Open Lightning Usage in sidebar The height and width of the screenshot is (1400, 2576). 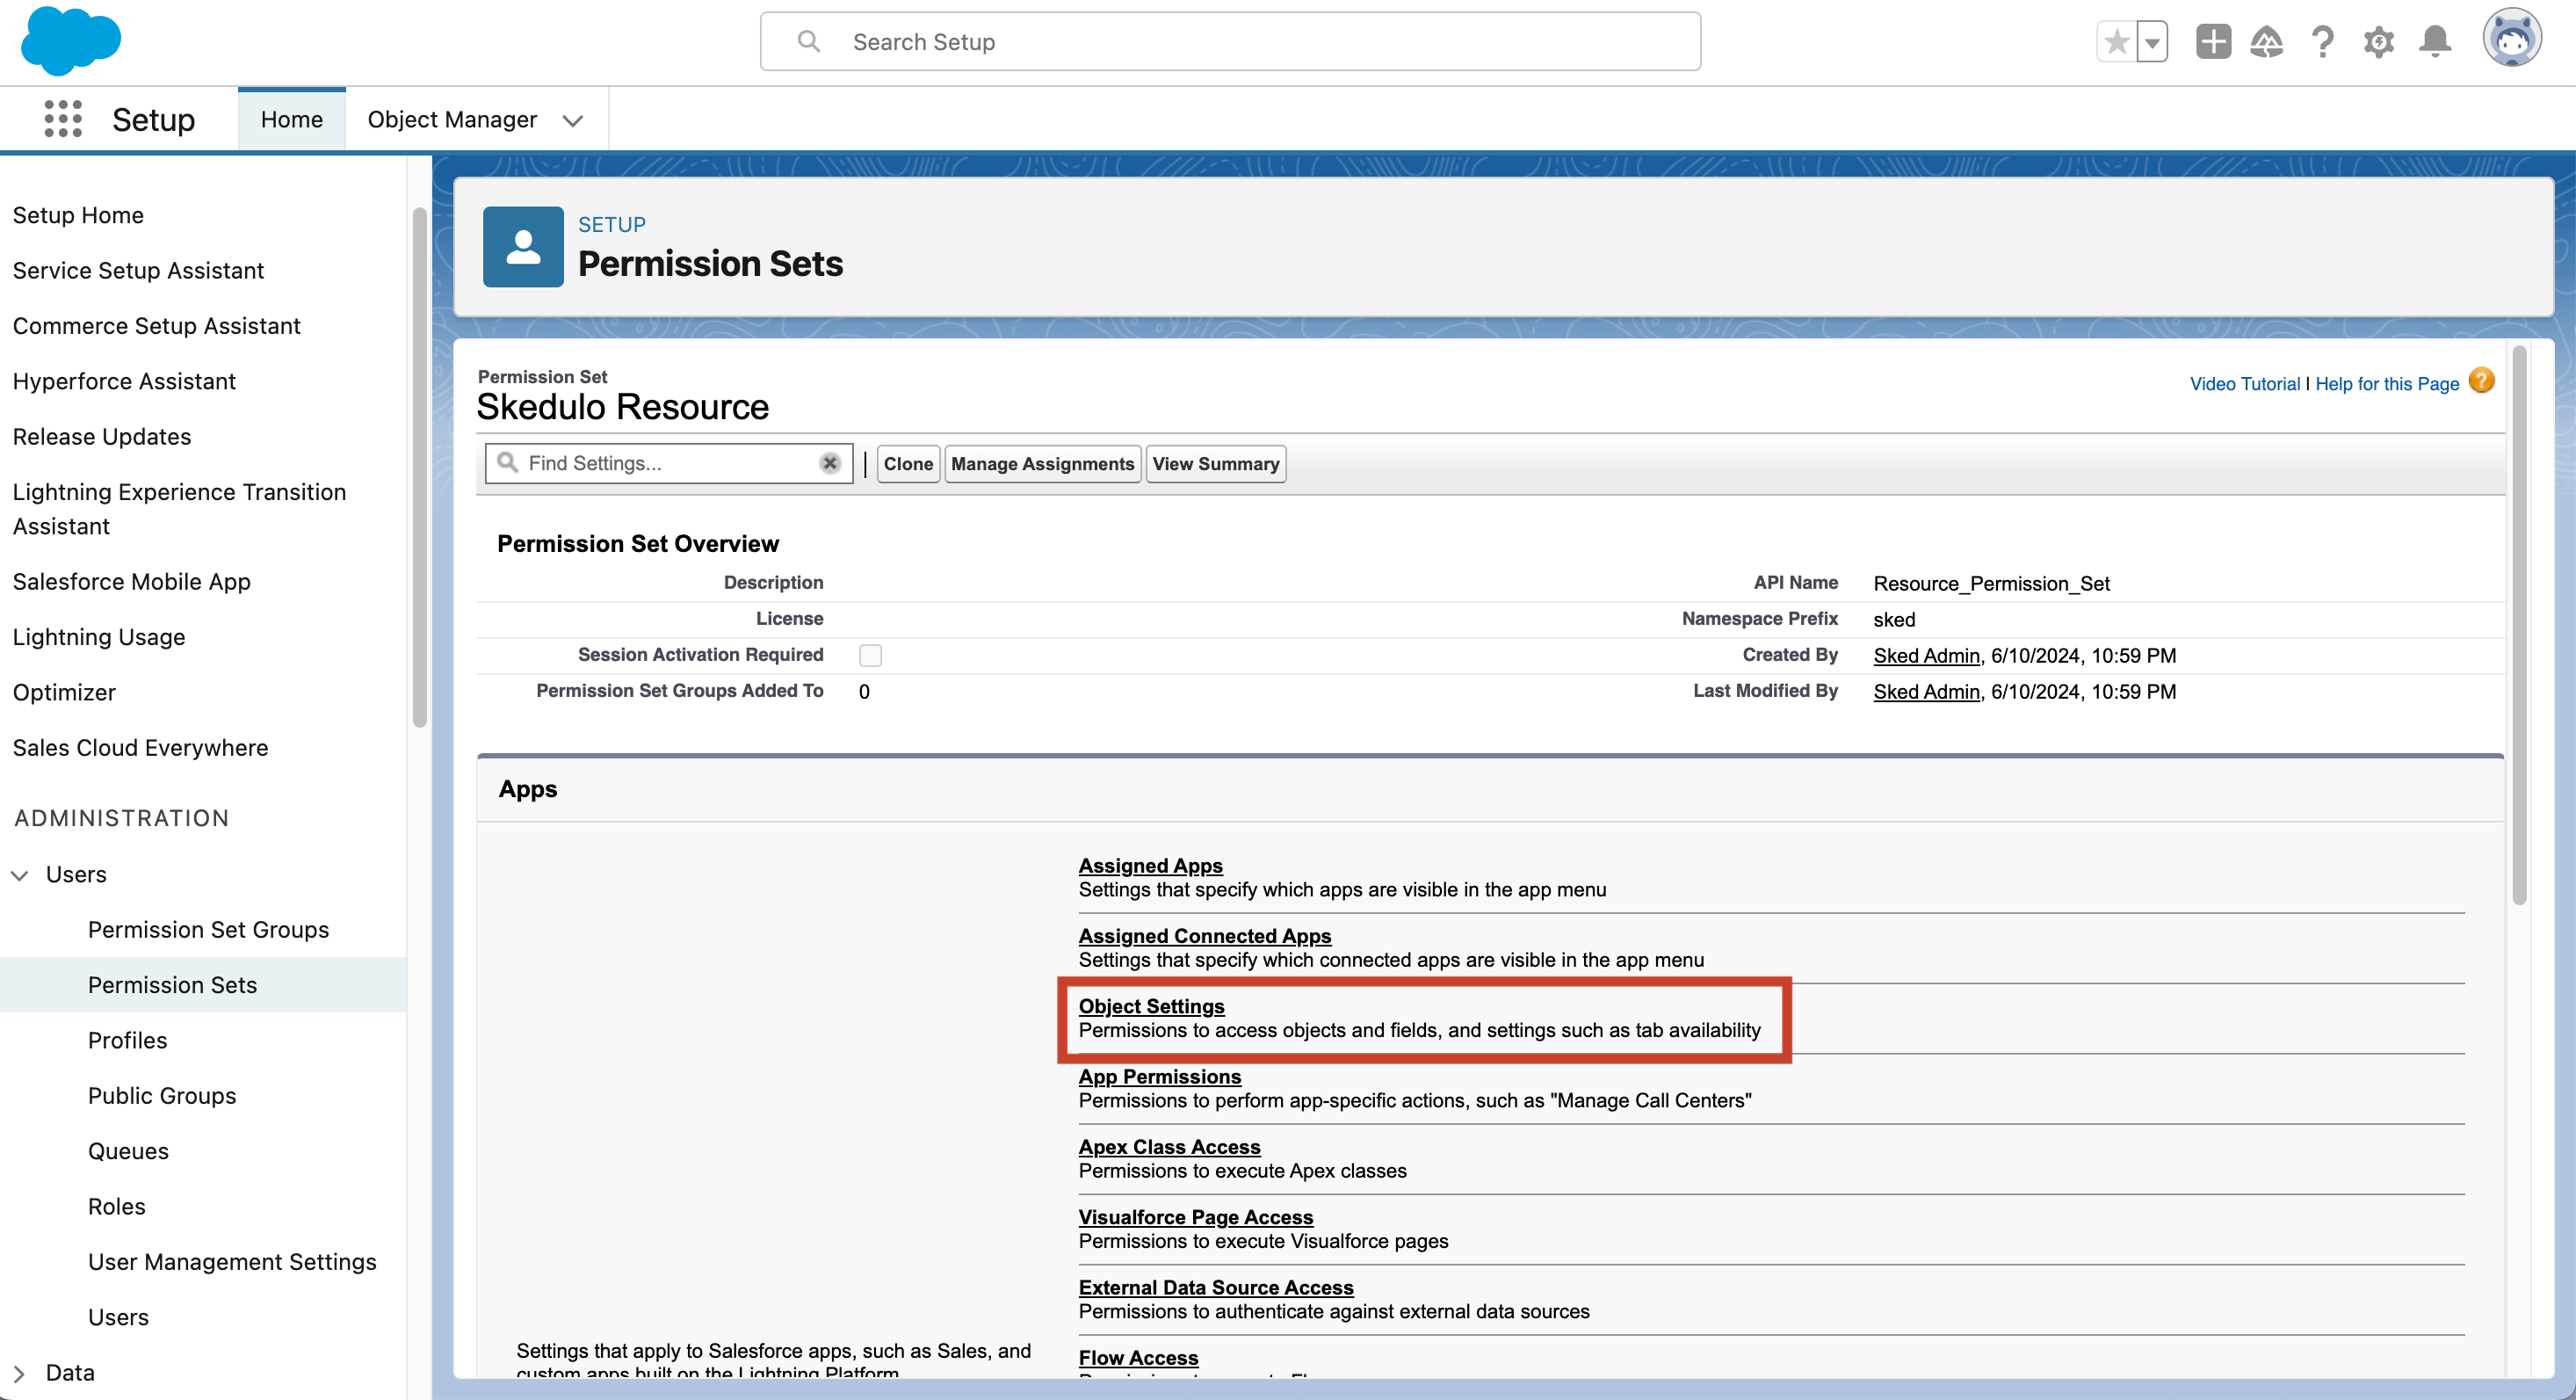[99, 637]
